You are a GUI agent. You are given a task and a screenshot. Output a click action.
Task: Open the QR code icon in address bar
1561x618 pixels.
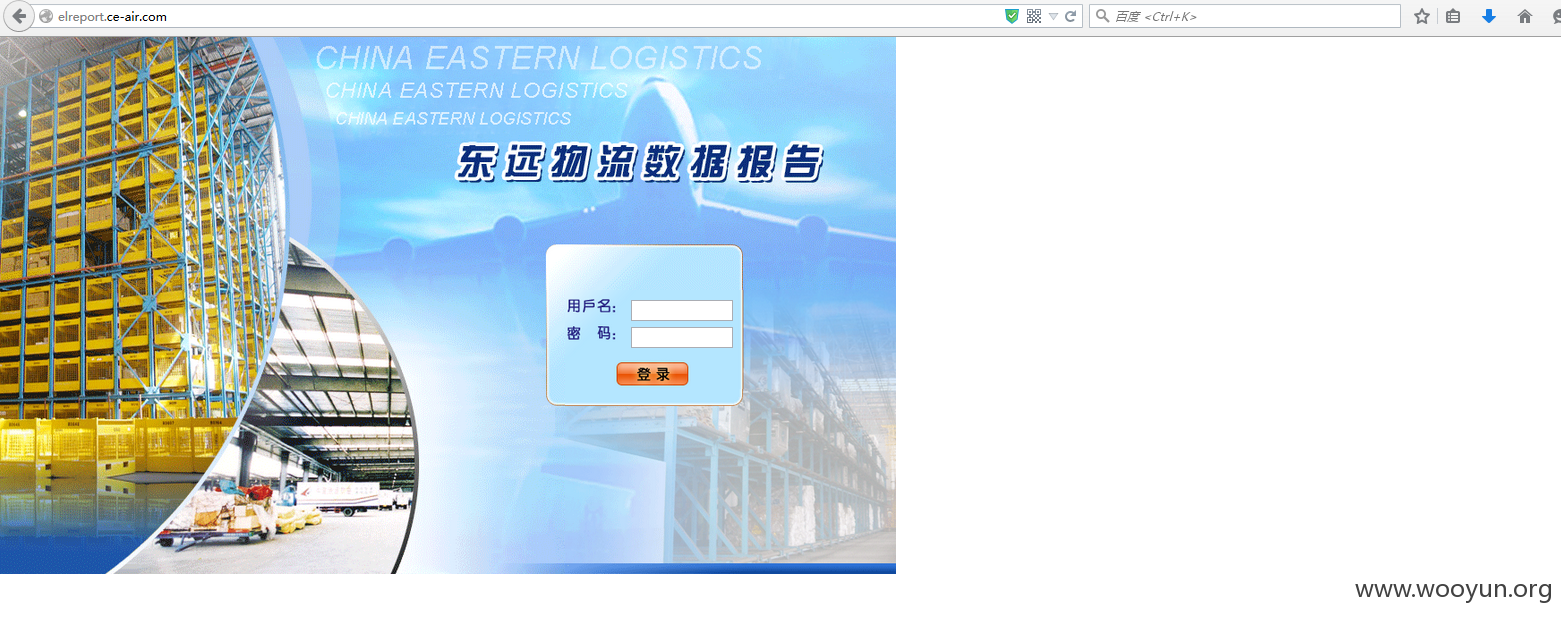click(x=1034, y=16)
